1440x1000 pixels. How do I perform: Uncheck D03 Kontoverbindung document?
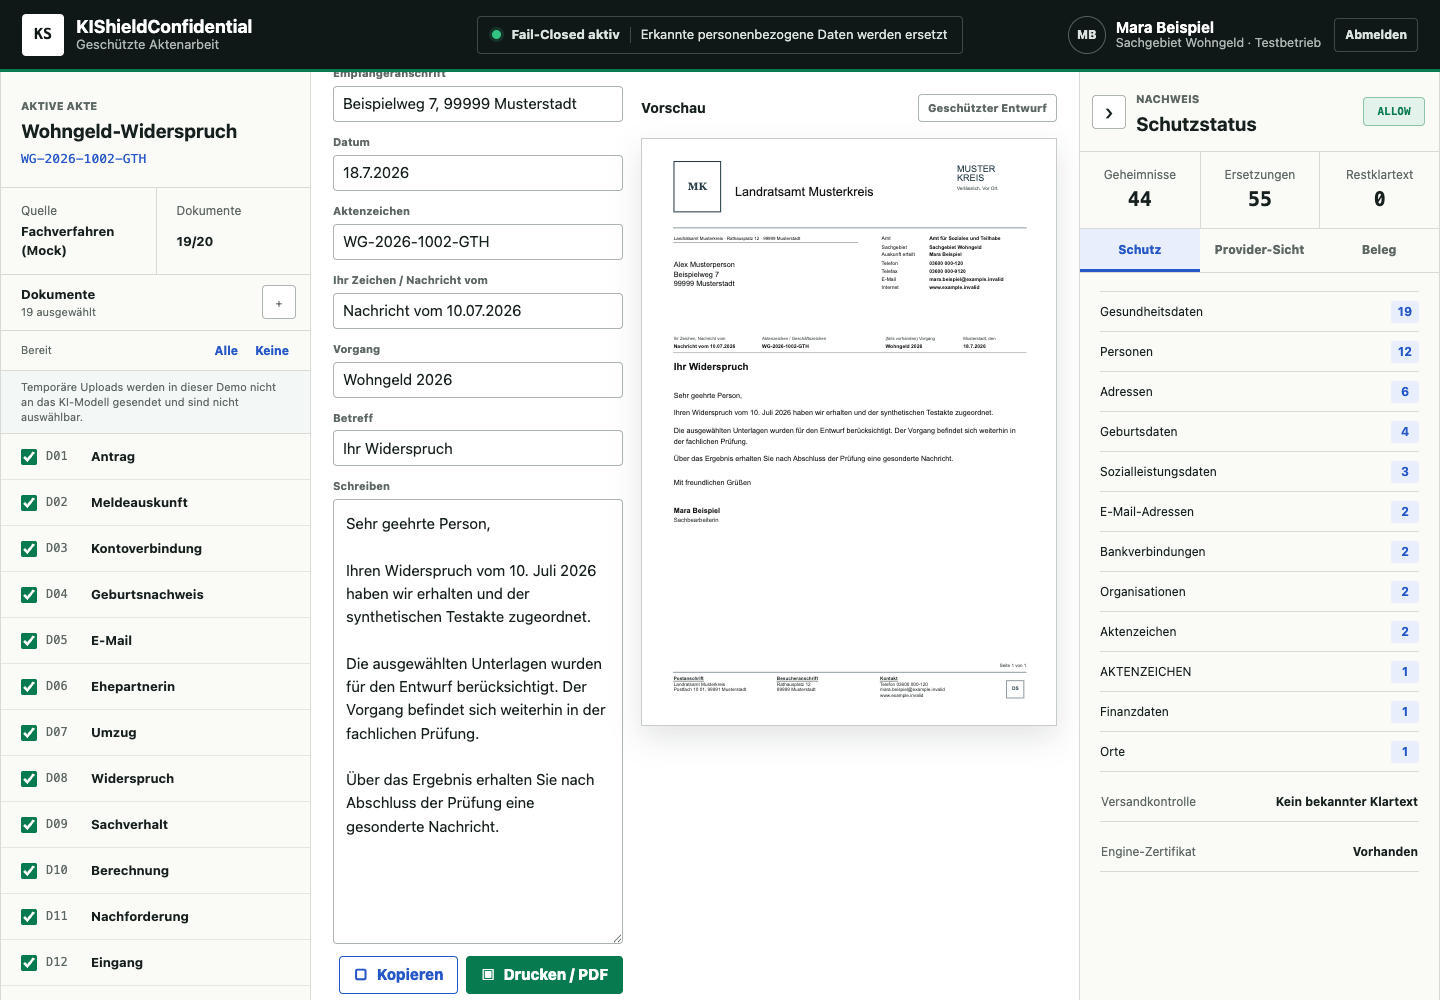click(29, 549)
